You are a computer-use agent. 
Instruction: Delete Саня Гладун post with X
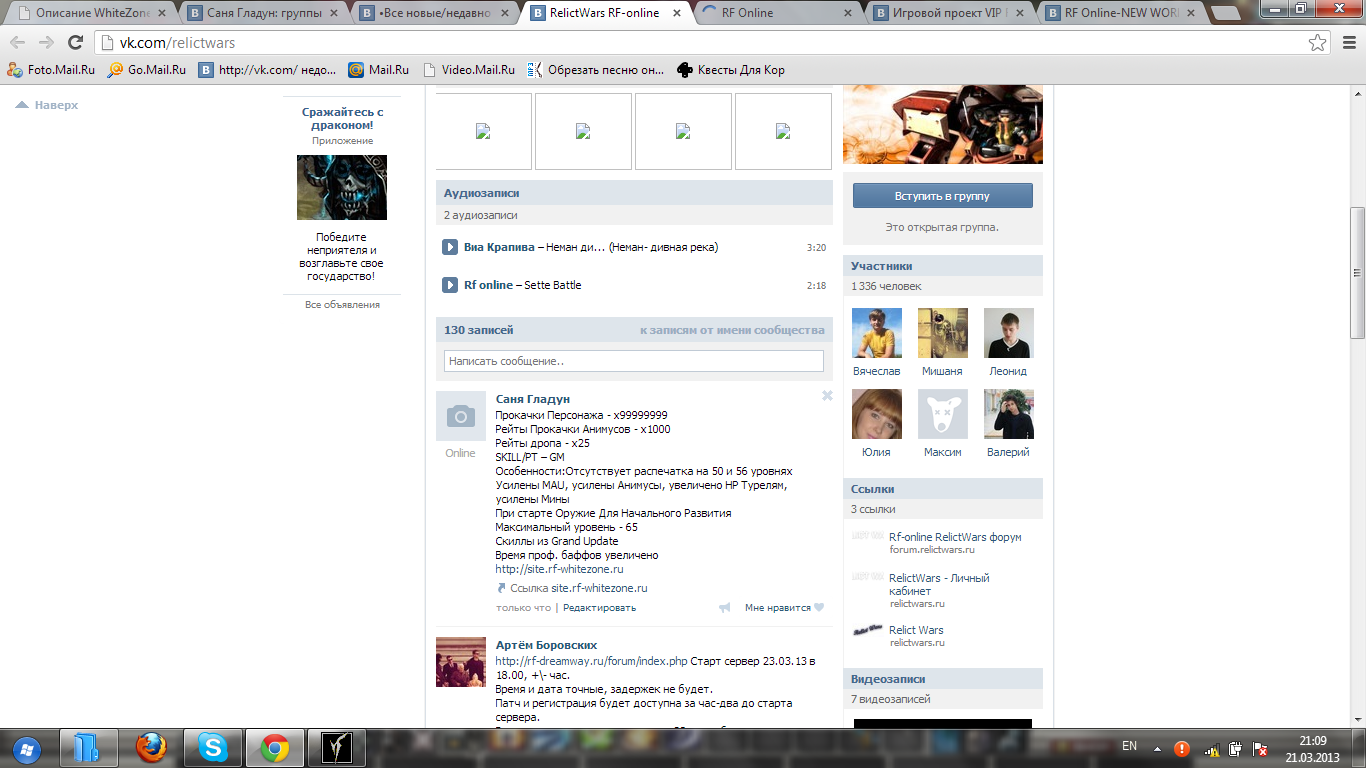pyautogui.click(x=827, y=396)
